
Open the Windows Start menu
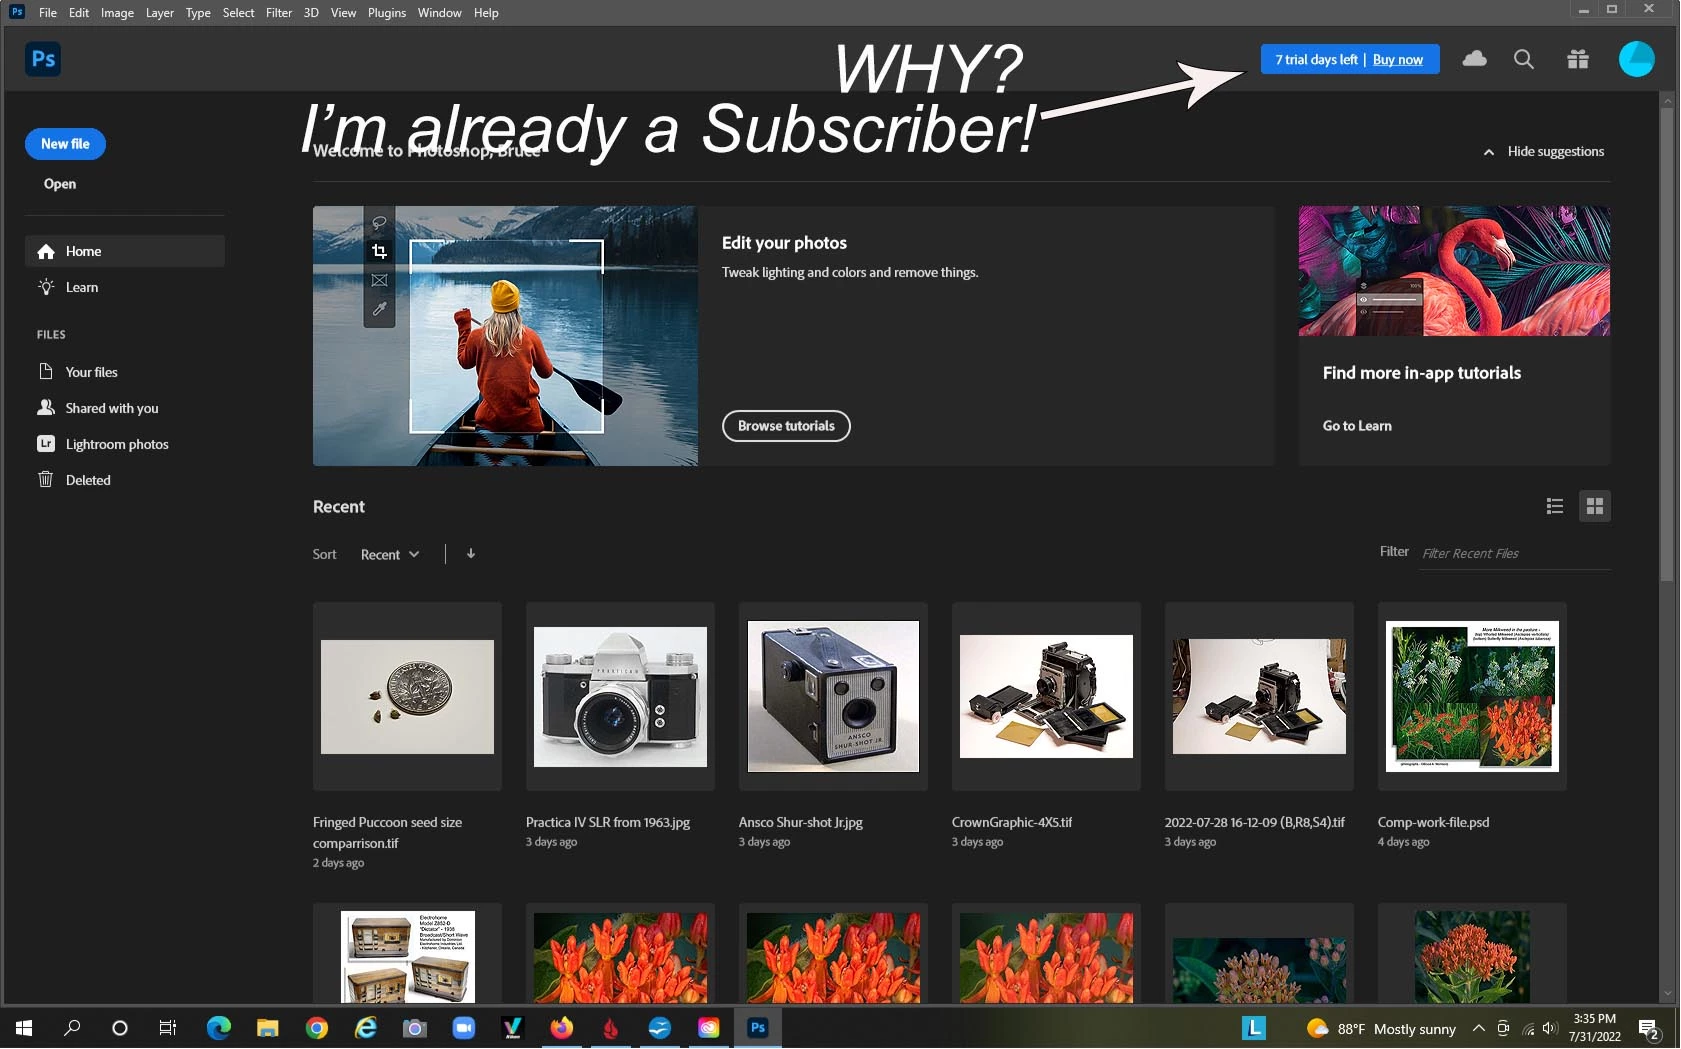[24, 1028]
